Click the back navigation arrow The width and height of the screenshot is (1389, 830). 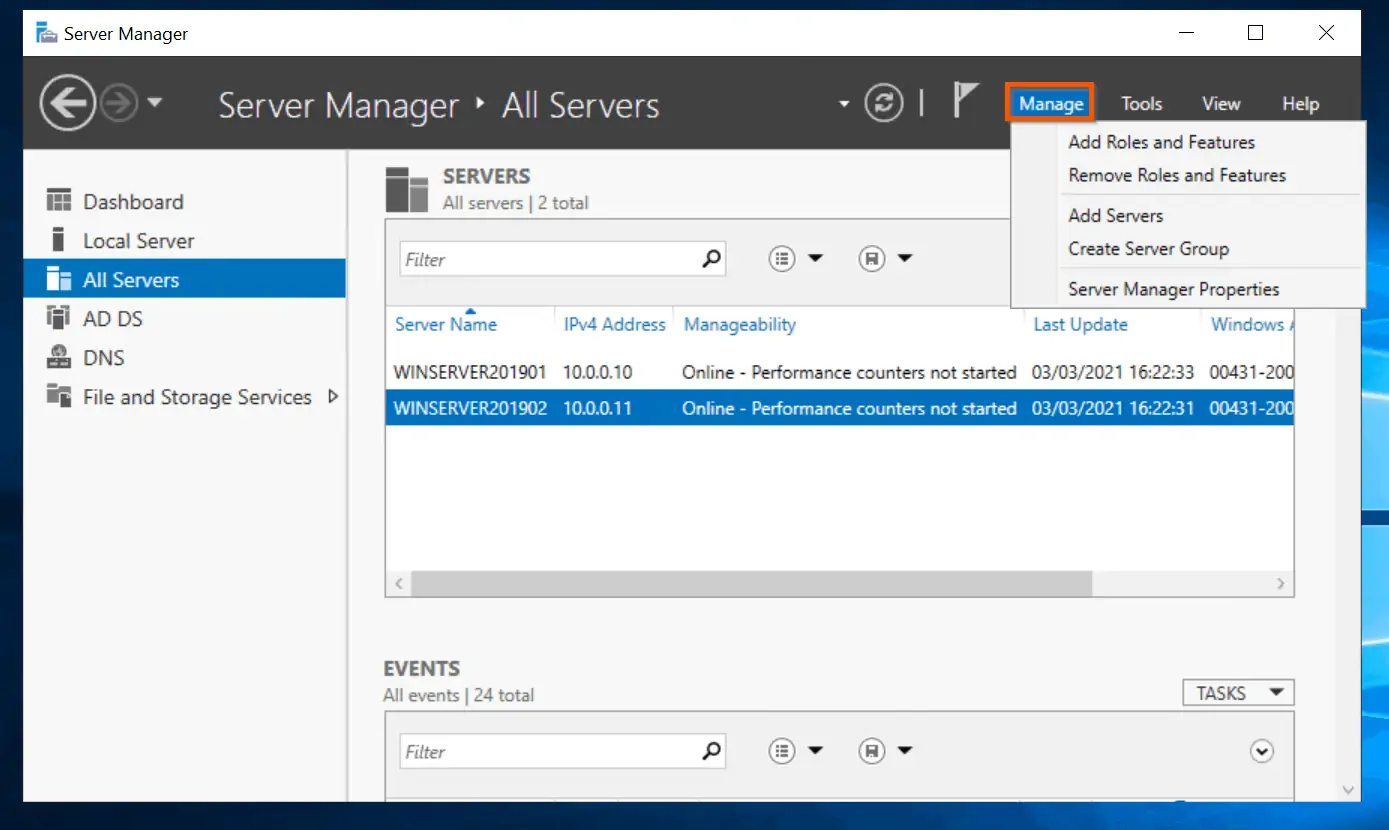click(x=68, y=103)
